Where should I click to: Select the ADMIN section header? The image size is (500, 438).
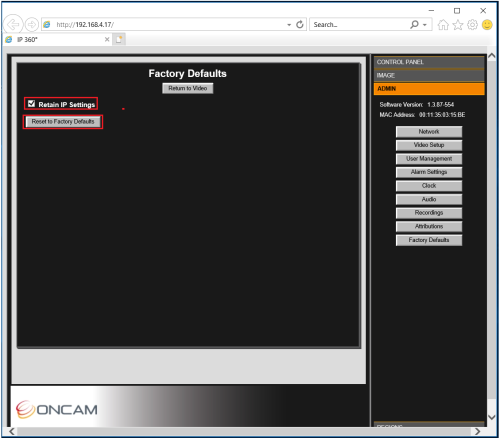point(429,89)
